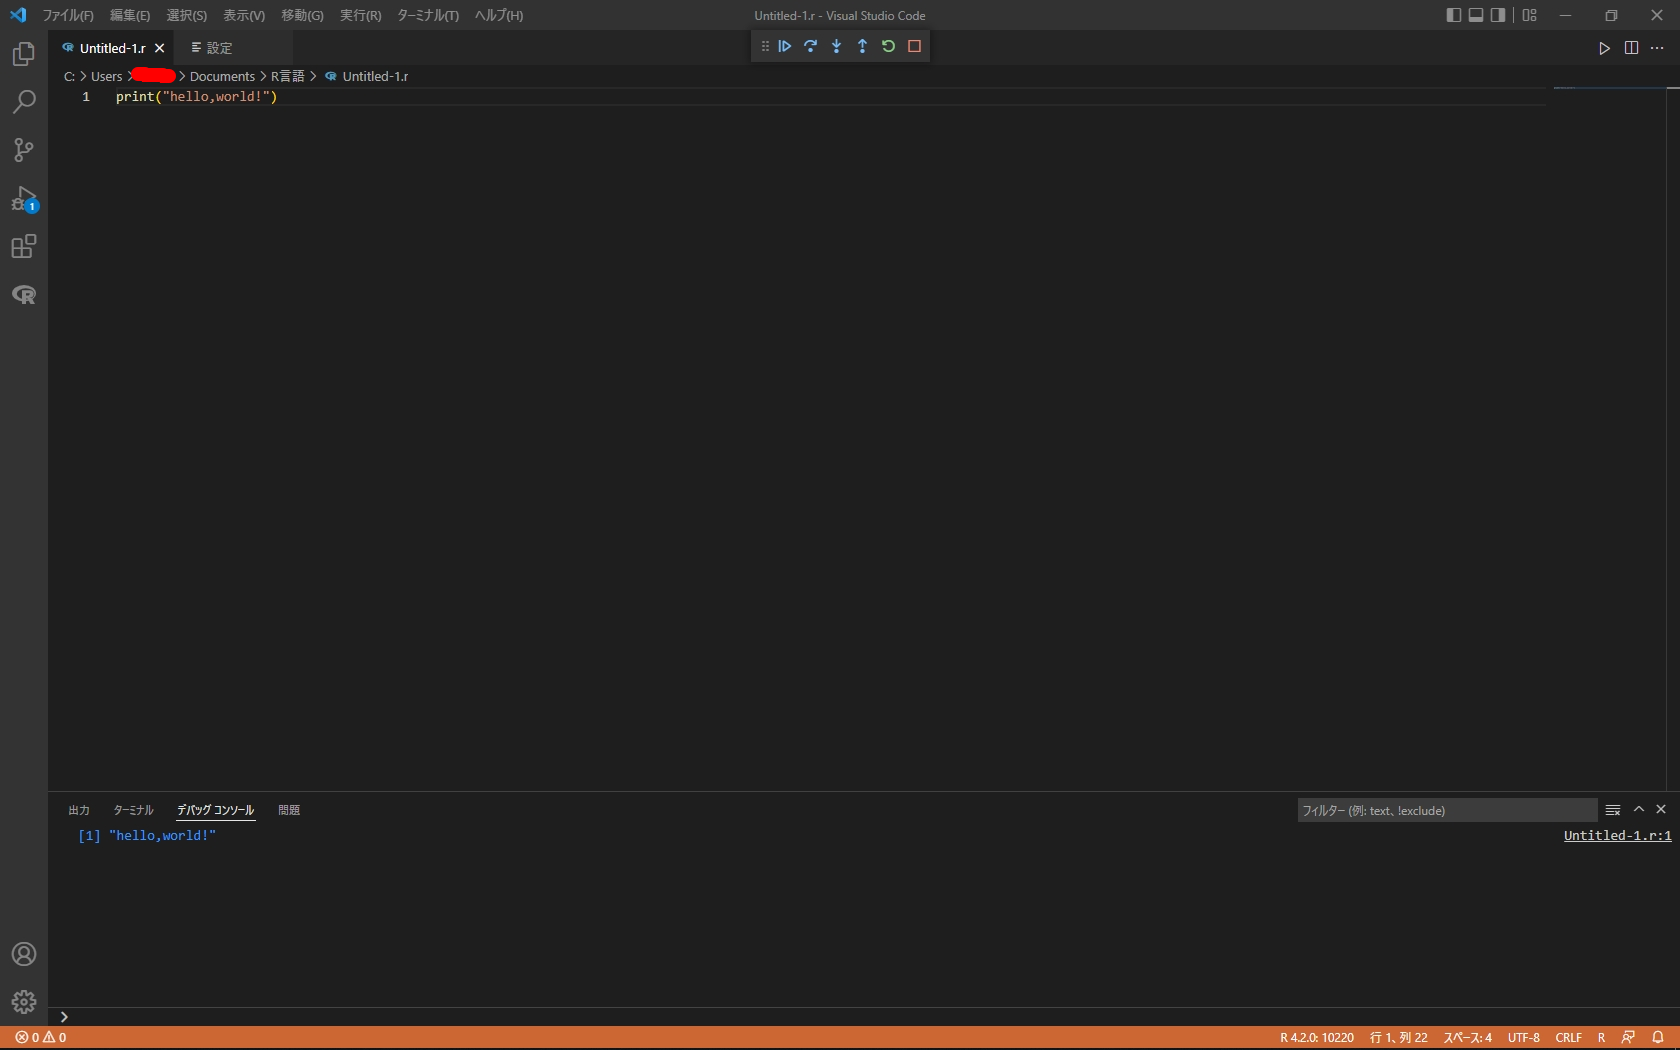
Task: Click the debug console filter field
Action: pyautogui.click(x=1445, y=810)
